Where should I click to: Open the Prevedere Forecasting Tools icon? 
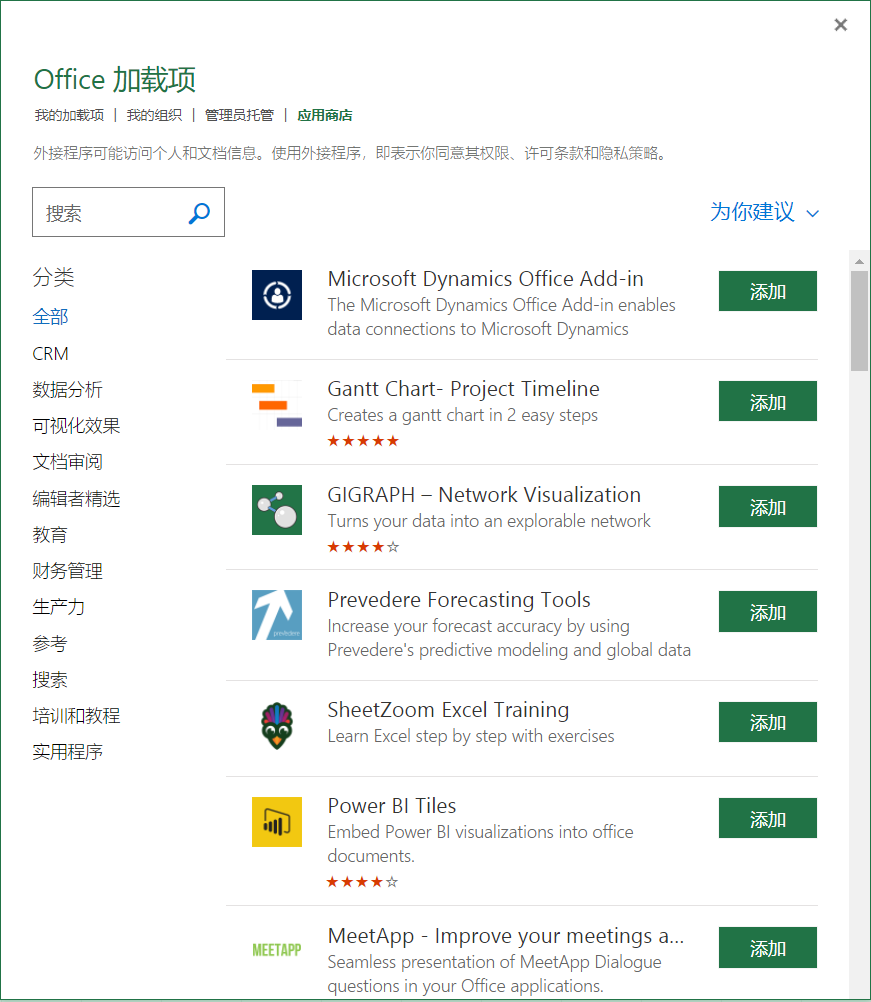point(277,616)
